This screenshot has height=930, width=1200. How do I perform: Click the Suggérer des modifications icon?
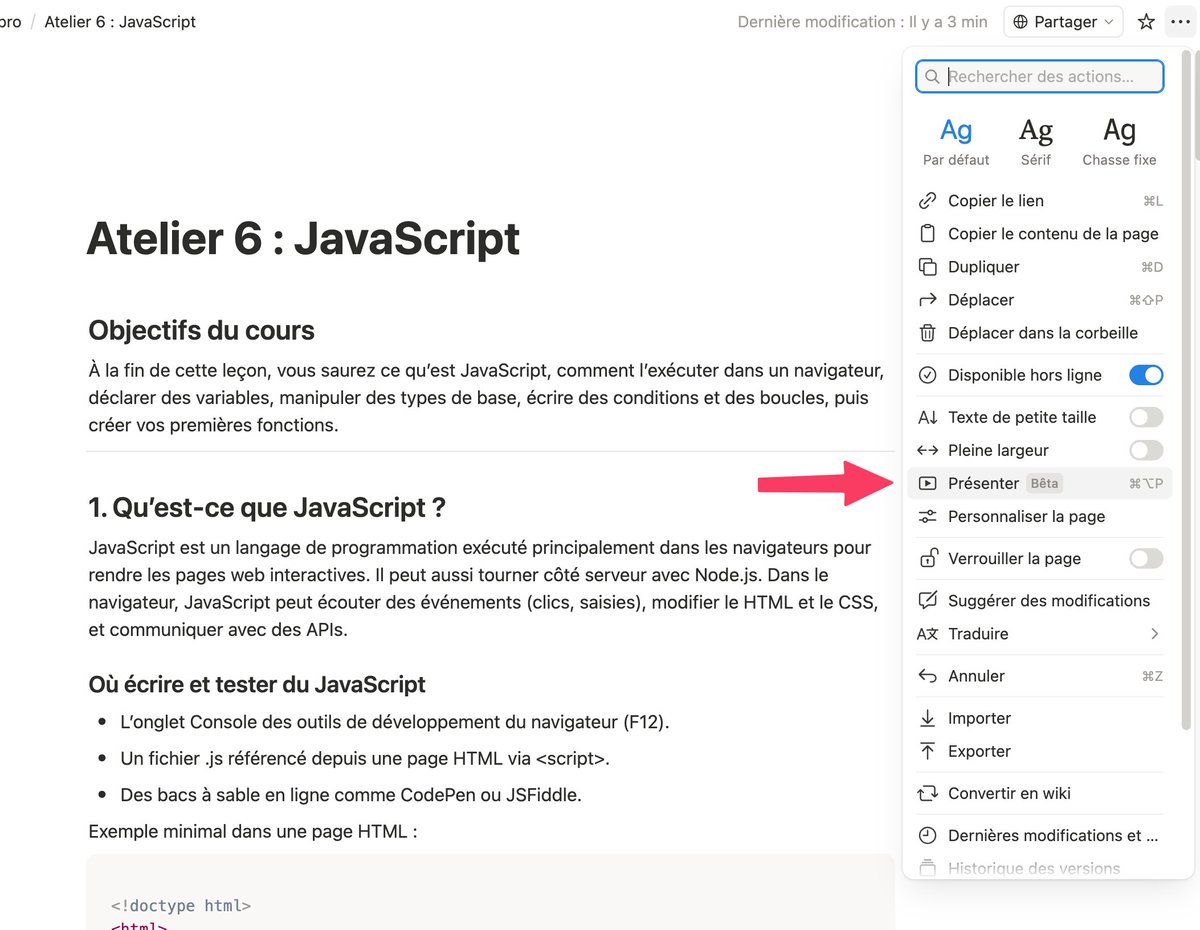pos(928,600)
